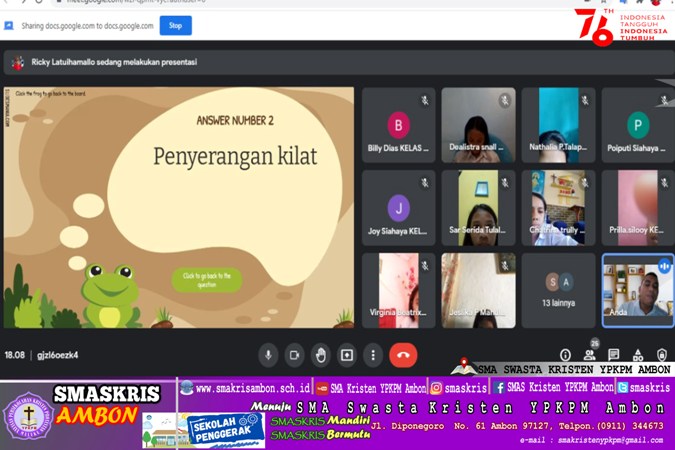Image resolution: width=675 pixels, height=450 pixels.
Task: Select Prilla.silooy participant tile
Action: coord(638,208)
